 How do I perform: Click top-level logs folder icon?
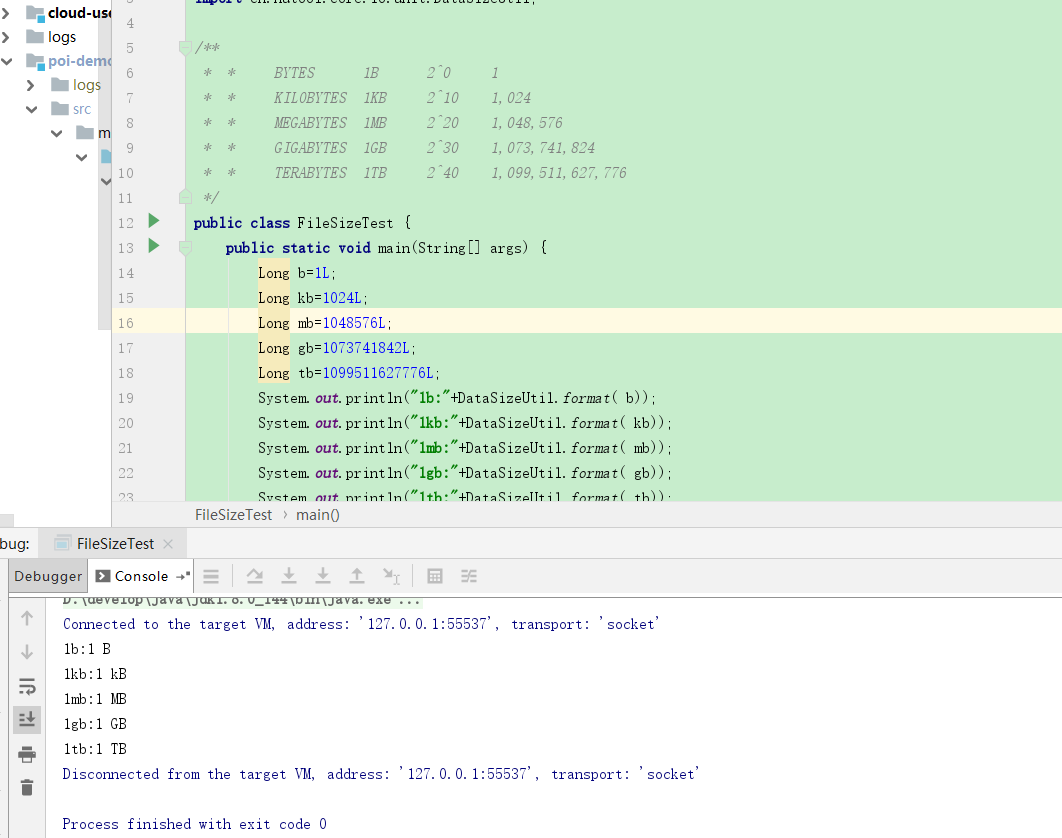click(x=35, y=37)
